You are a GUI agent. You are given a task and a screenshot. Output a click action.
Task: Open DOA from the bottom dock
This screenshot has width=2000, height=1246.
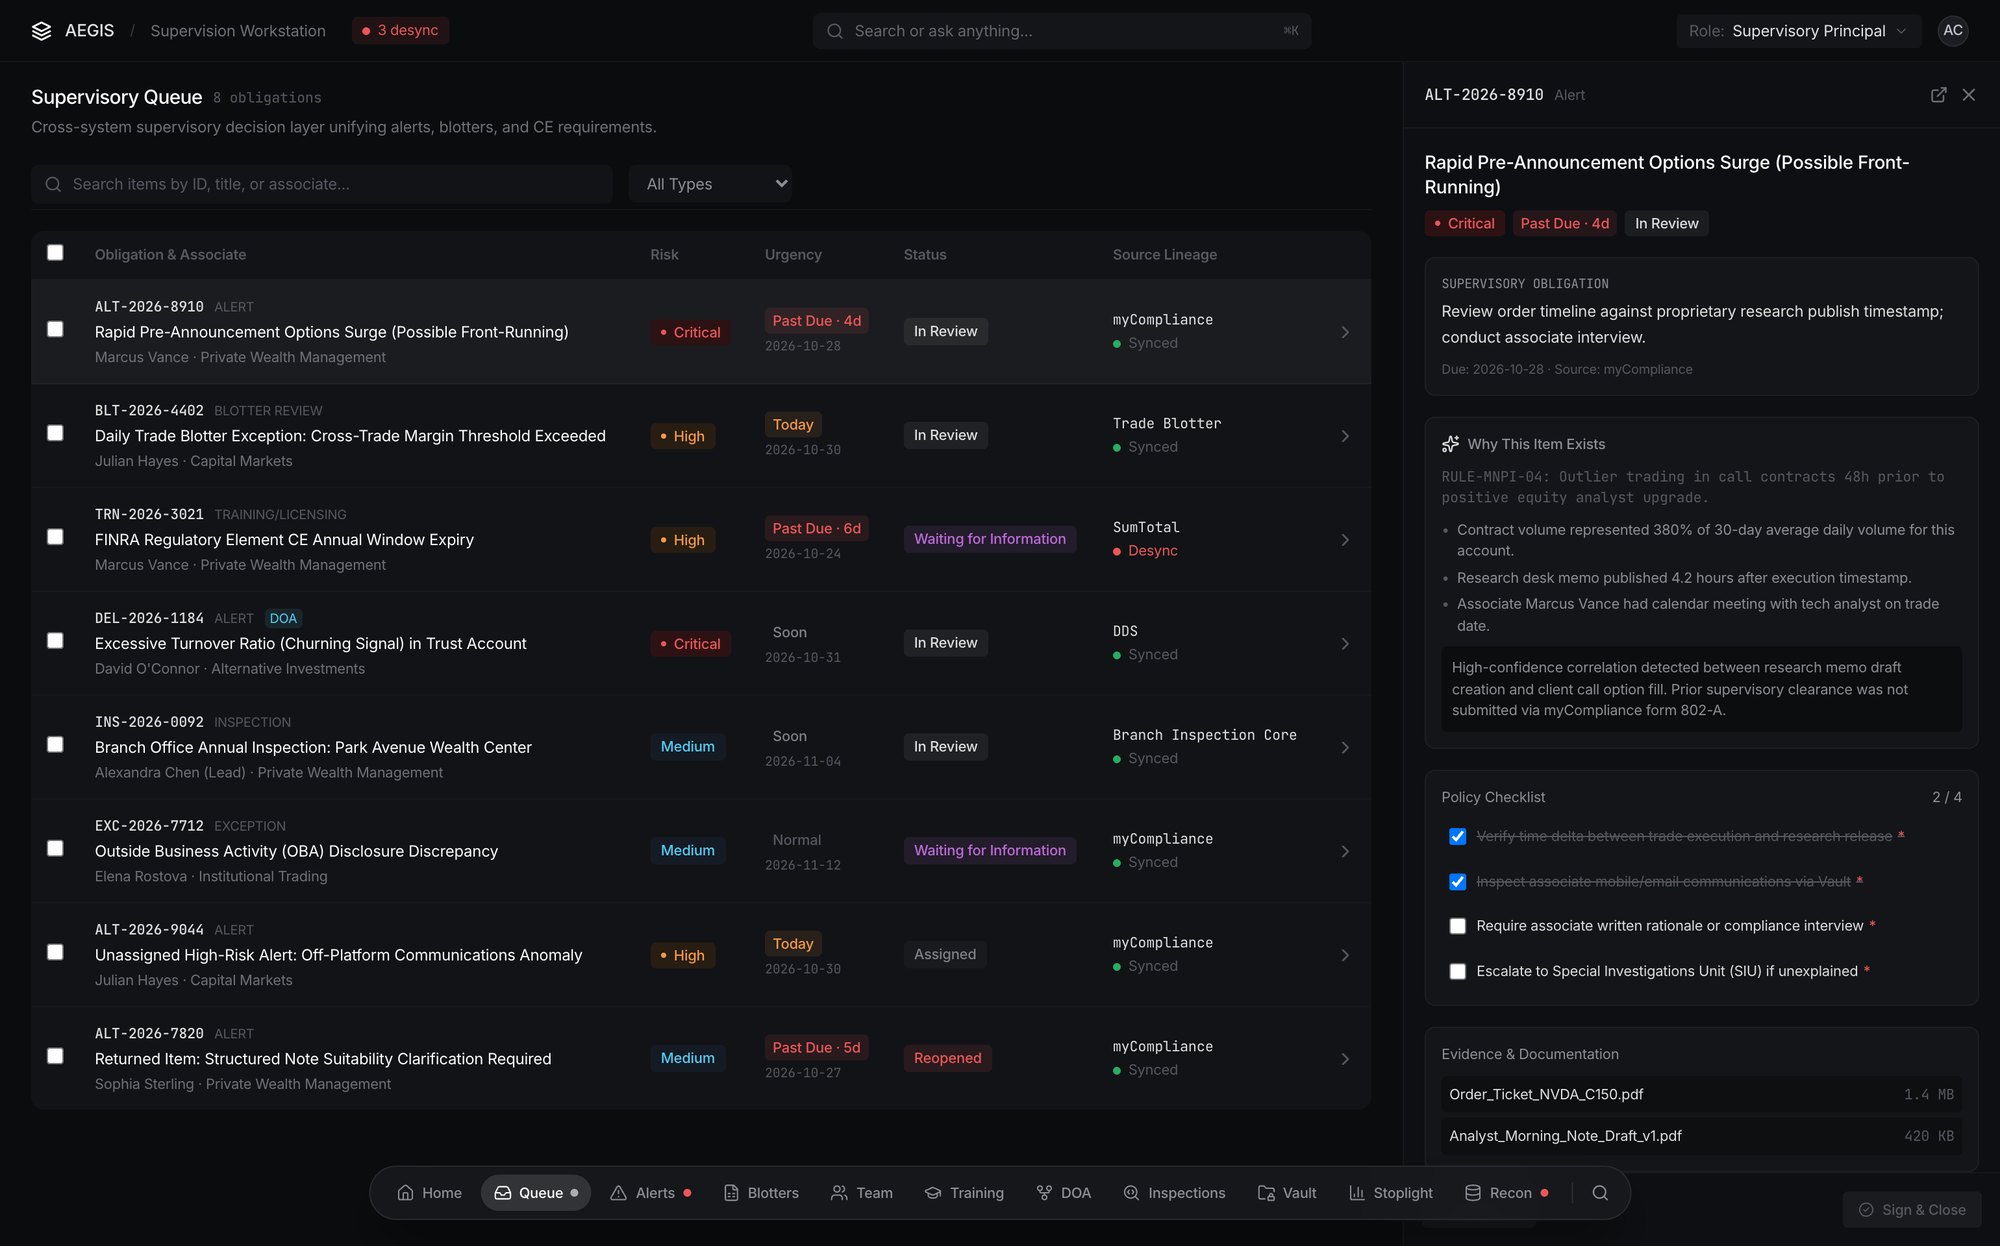tap(1063, 1193)
